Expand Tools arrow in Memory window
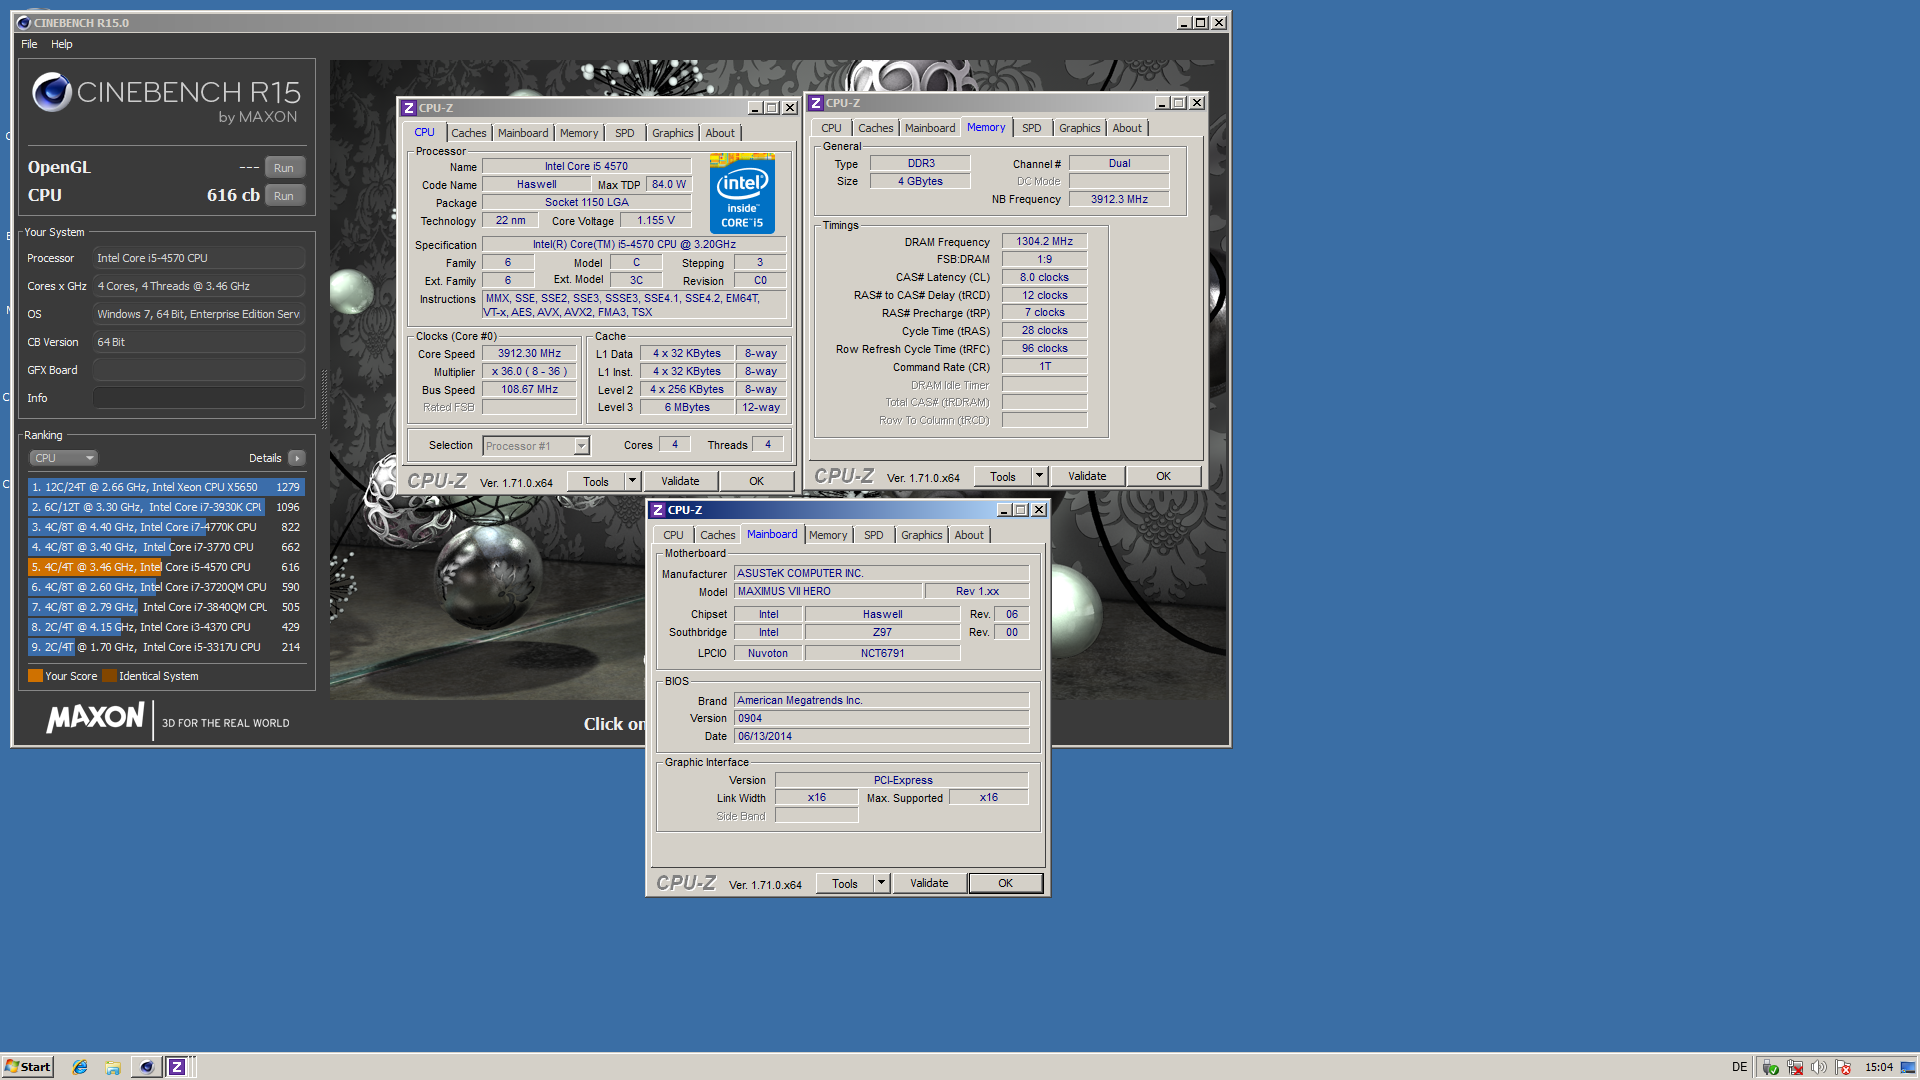Image resolution: width=1920 pixels, height=1080 pixels. point(1039,476)
